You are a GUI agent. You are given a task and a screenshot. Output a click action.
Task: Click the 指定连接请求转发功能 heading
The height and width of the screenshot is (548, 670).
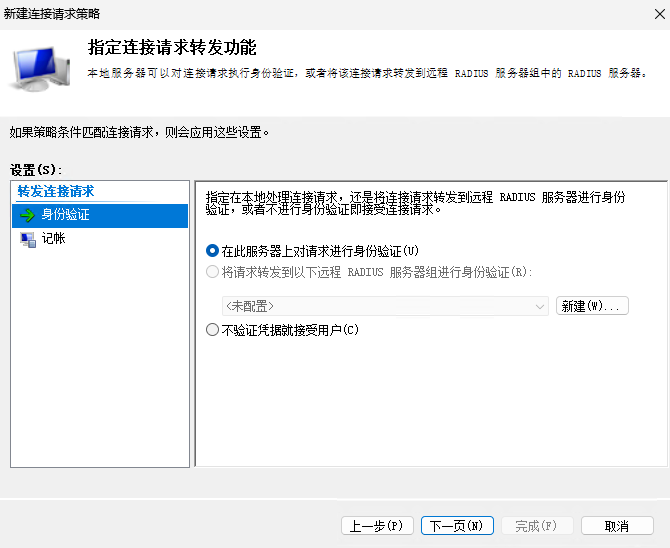[172, 47]
